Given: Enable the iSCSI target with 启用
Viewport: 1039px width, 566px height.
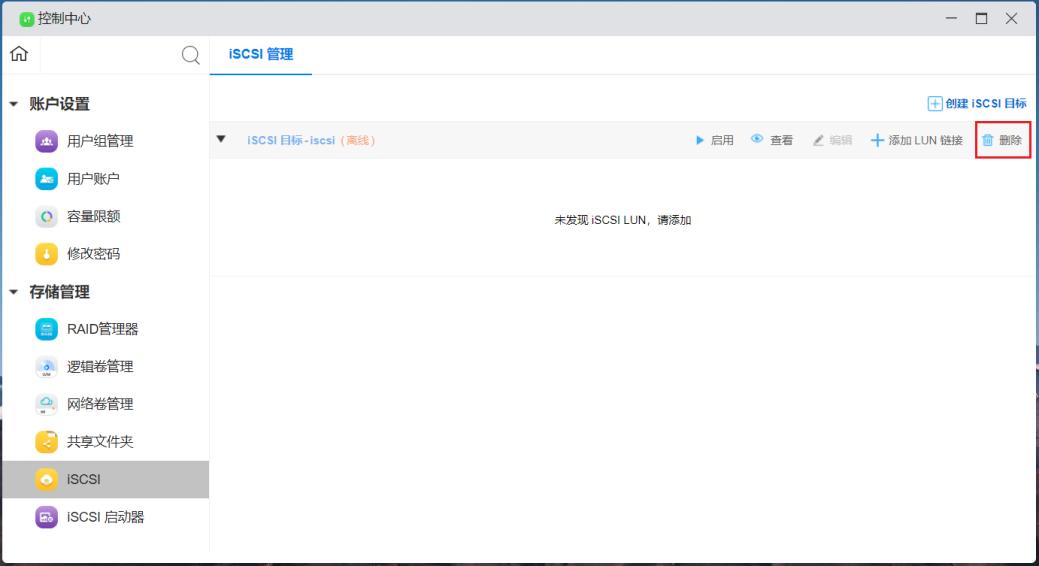Looking at the screenshot, I should (x=714, y=141).
